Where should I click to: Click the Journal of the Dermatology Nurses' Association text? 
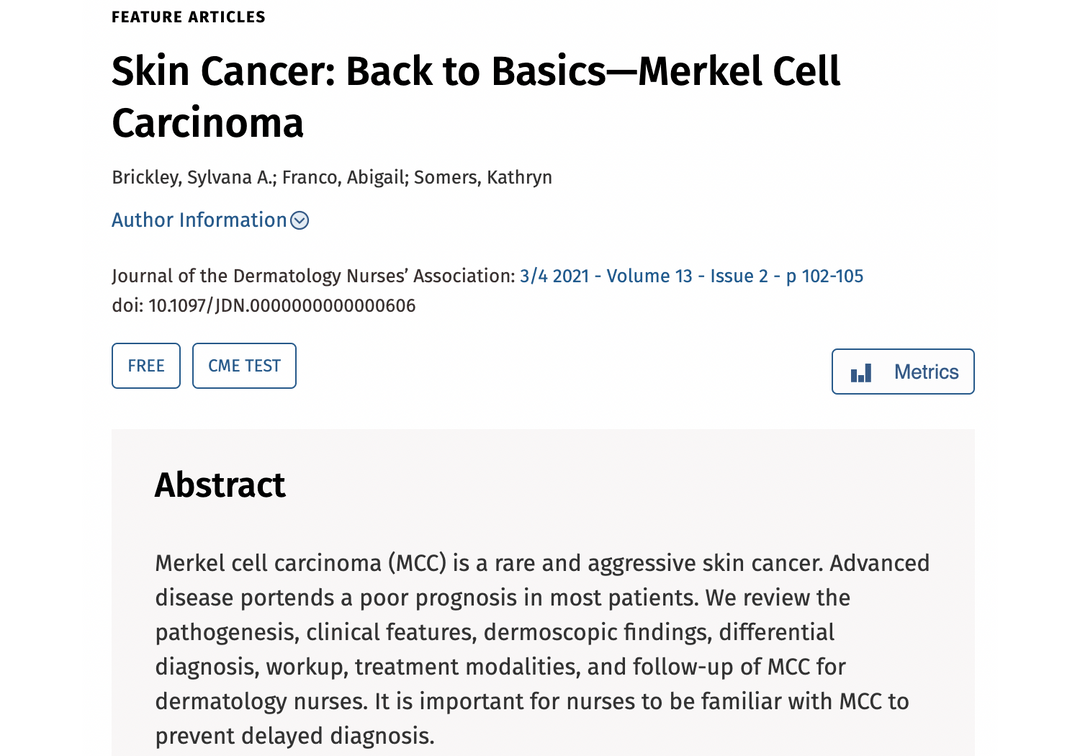[313, 276]
